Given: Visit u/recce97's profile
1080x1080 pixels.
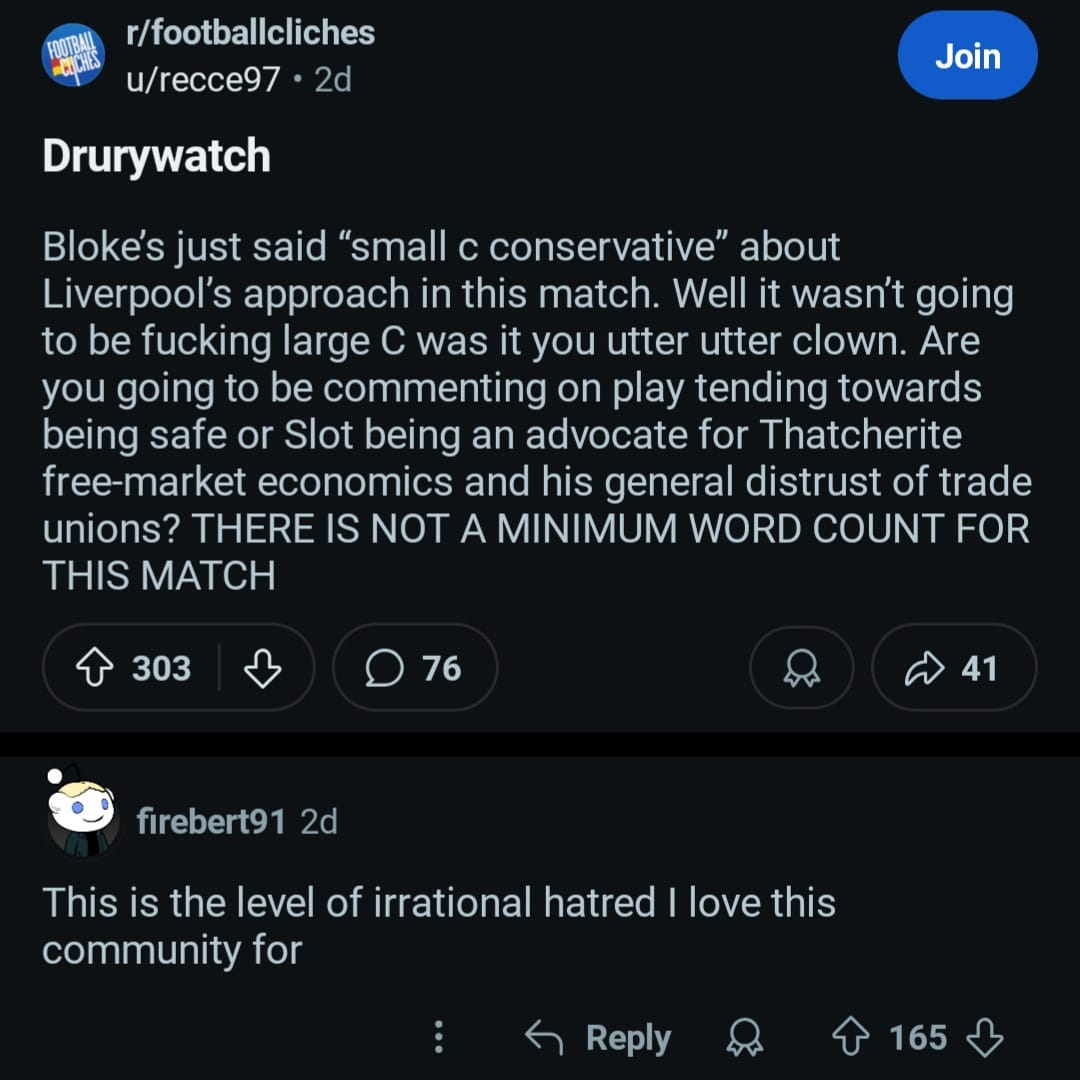Looking at the screenshot, I should point(202,79).
